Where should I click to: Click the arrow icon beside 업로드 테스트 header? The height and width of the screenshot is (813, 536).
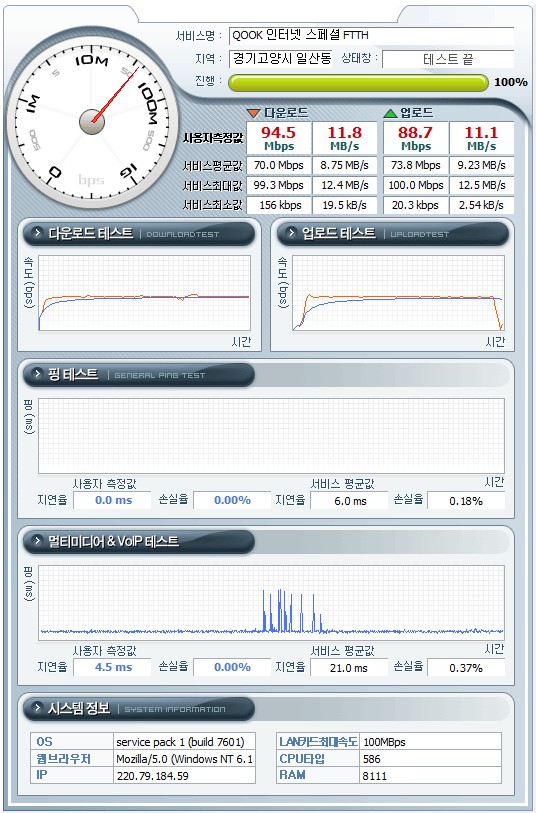[291, 233]
